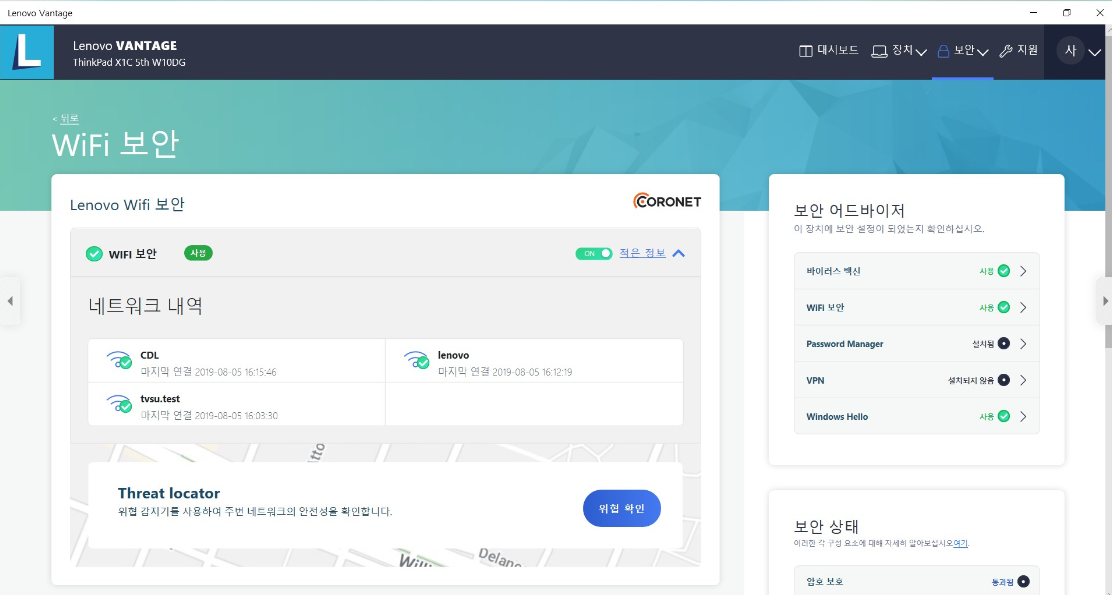Screen dimensions: 1112x595
Task: Toggle the WiFi security ON switch
Action: pos(594,253)
